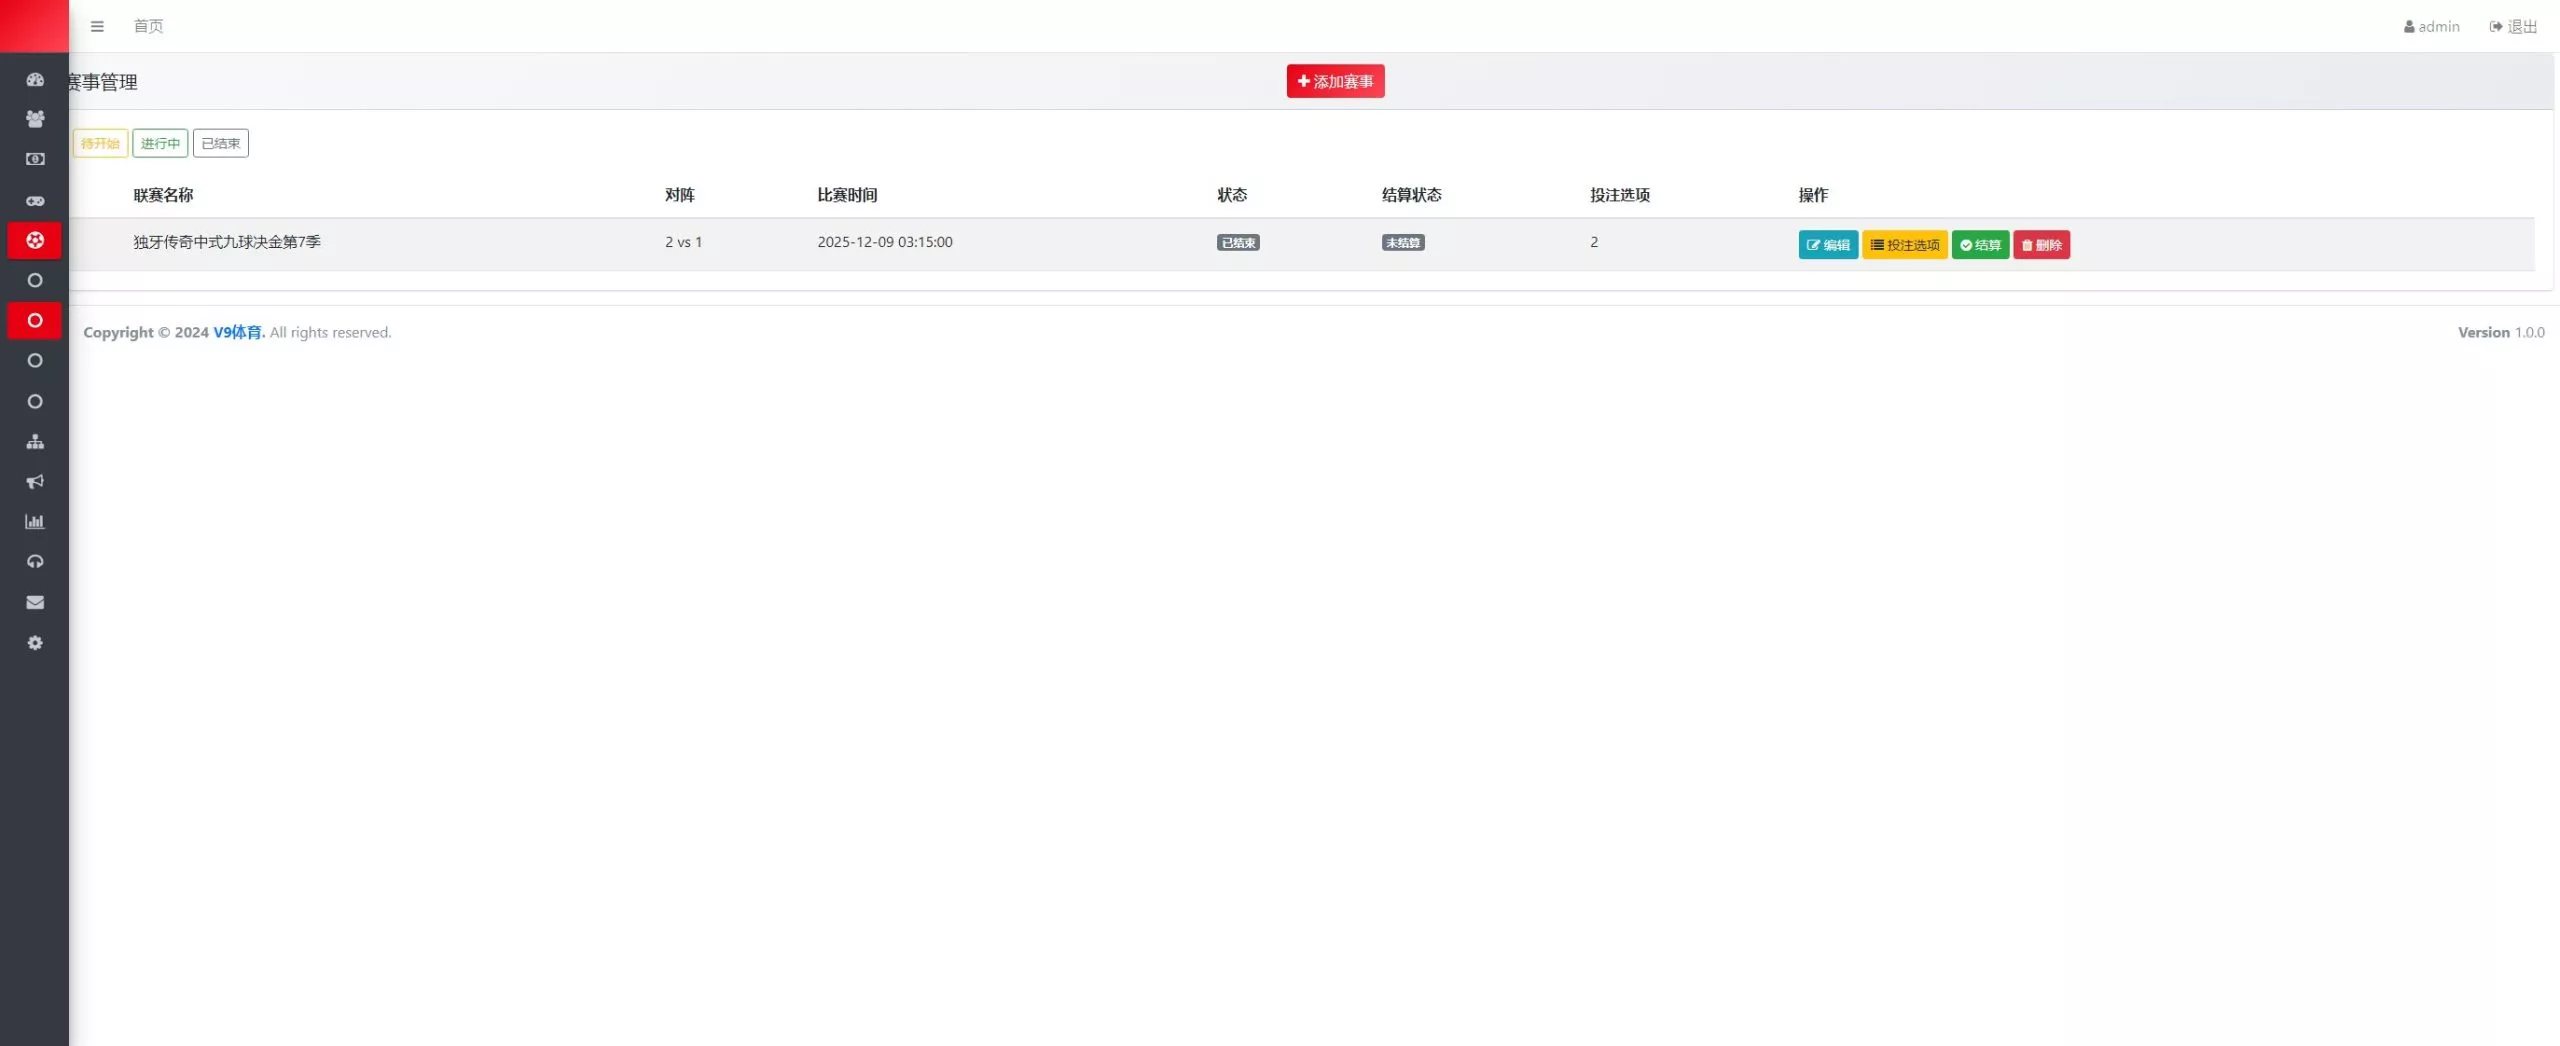Open the sitemap/agent hierarchy menu item
2560x1046 pixels.
click(35, 441)
